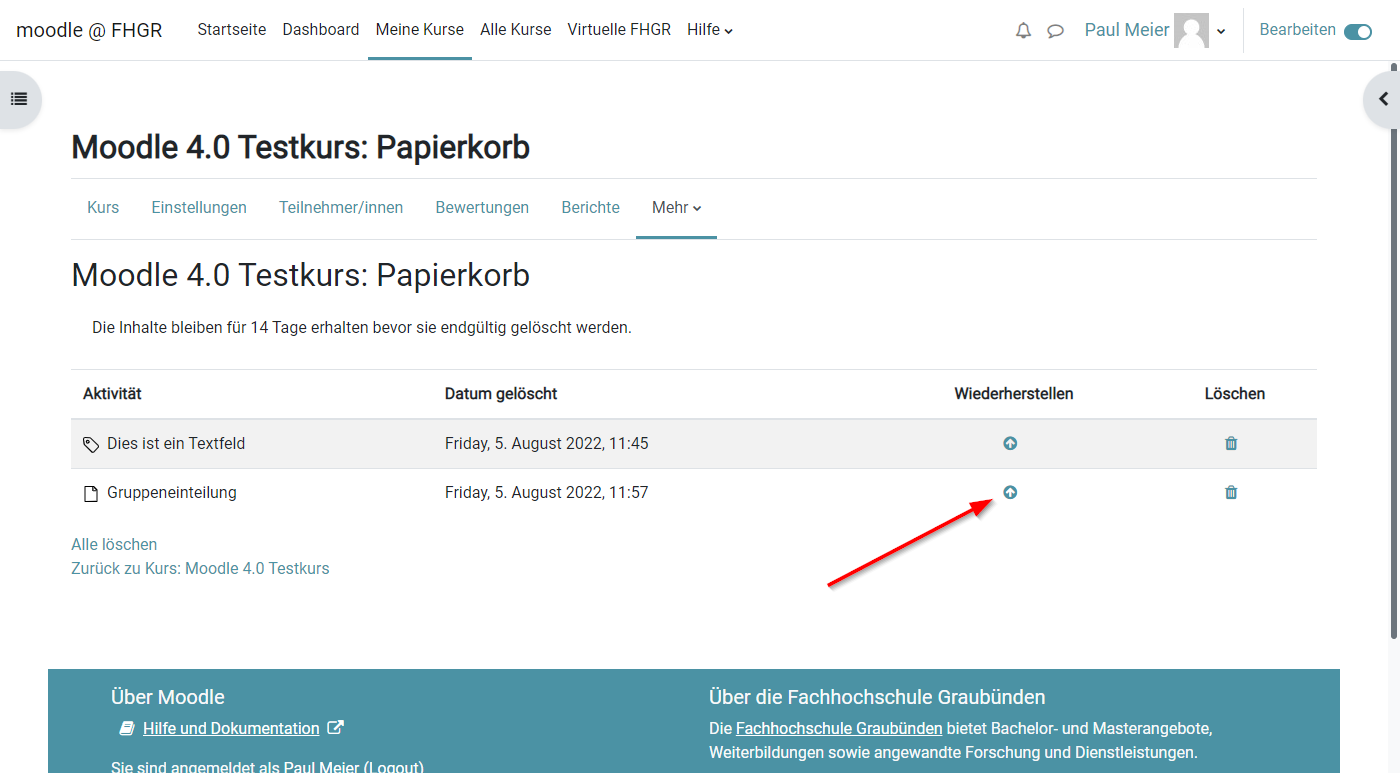Open the messages speech bubble icon
The width and height of the screenshot is (1400, 773).
click(x=1055, y=31)
